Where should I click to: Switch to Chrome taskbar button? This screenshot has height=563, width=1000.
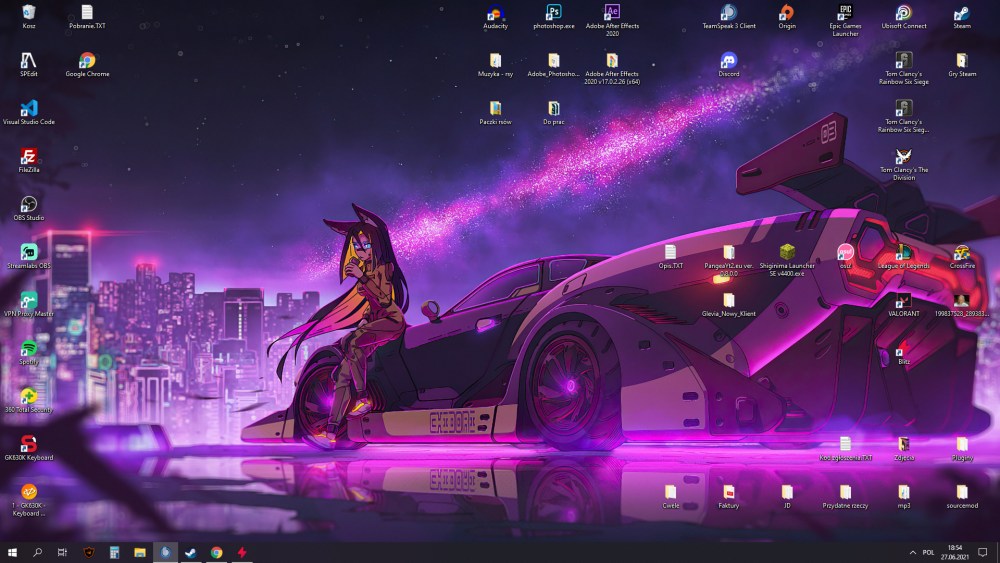tap(216, 552)
